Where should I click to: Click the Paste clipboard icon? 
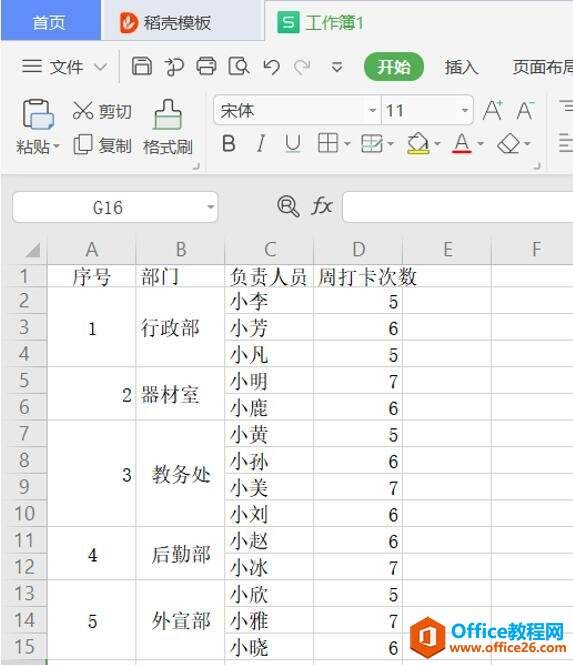(38, 115)
